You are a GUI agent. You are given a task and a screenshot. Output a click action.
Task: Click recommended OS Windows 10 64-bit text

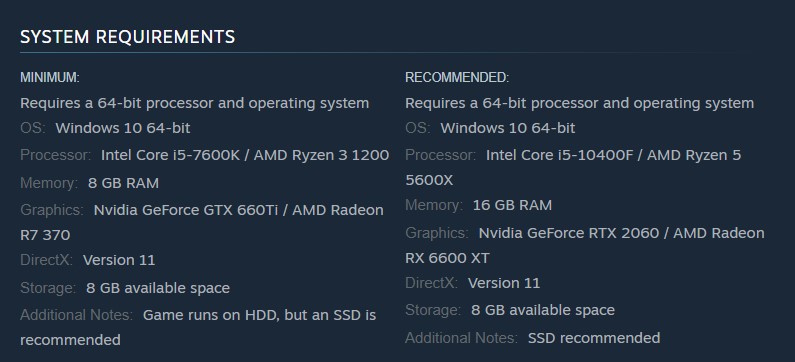click(x=508, y=128)
